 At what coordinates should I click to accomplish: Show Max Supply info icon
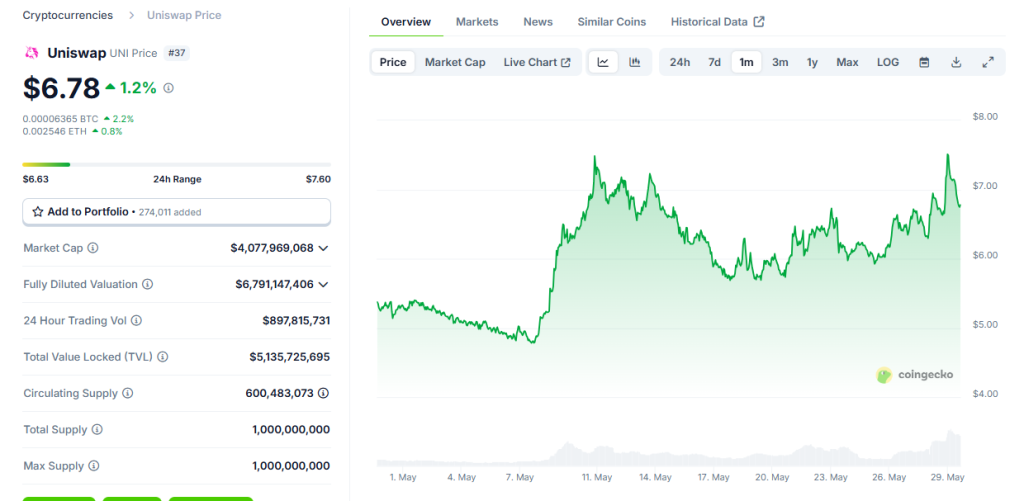click(x=94, y=466)
